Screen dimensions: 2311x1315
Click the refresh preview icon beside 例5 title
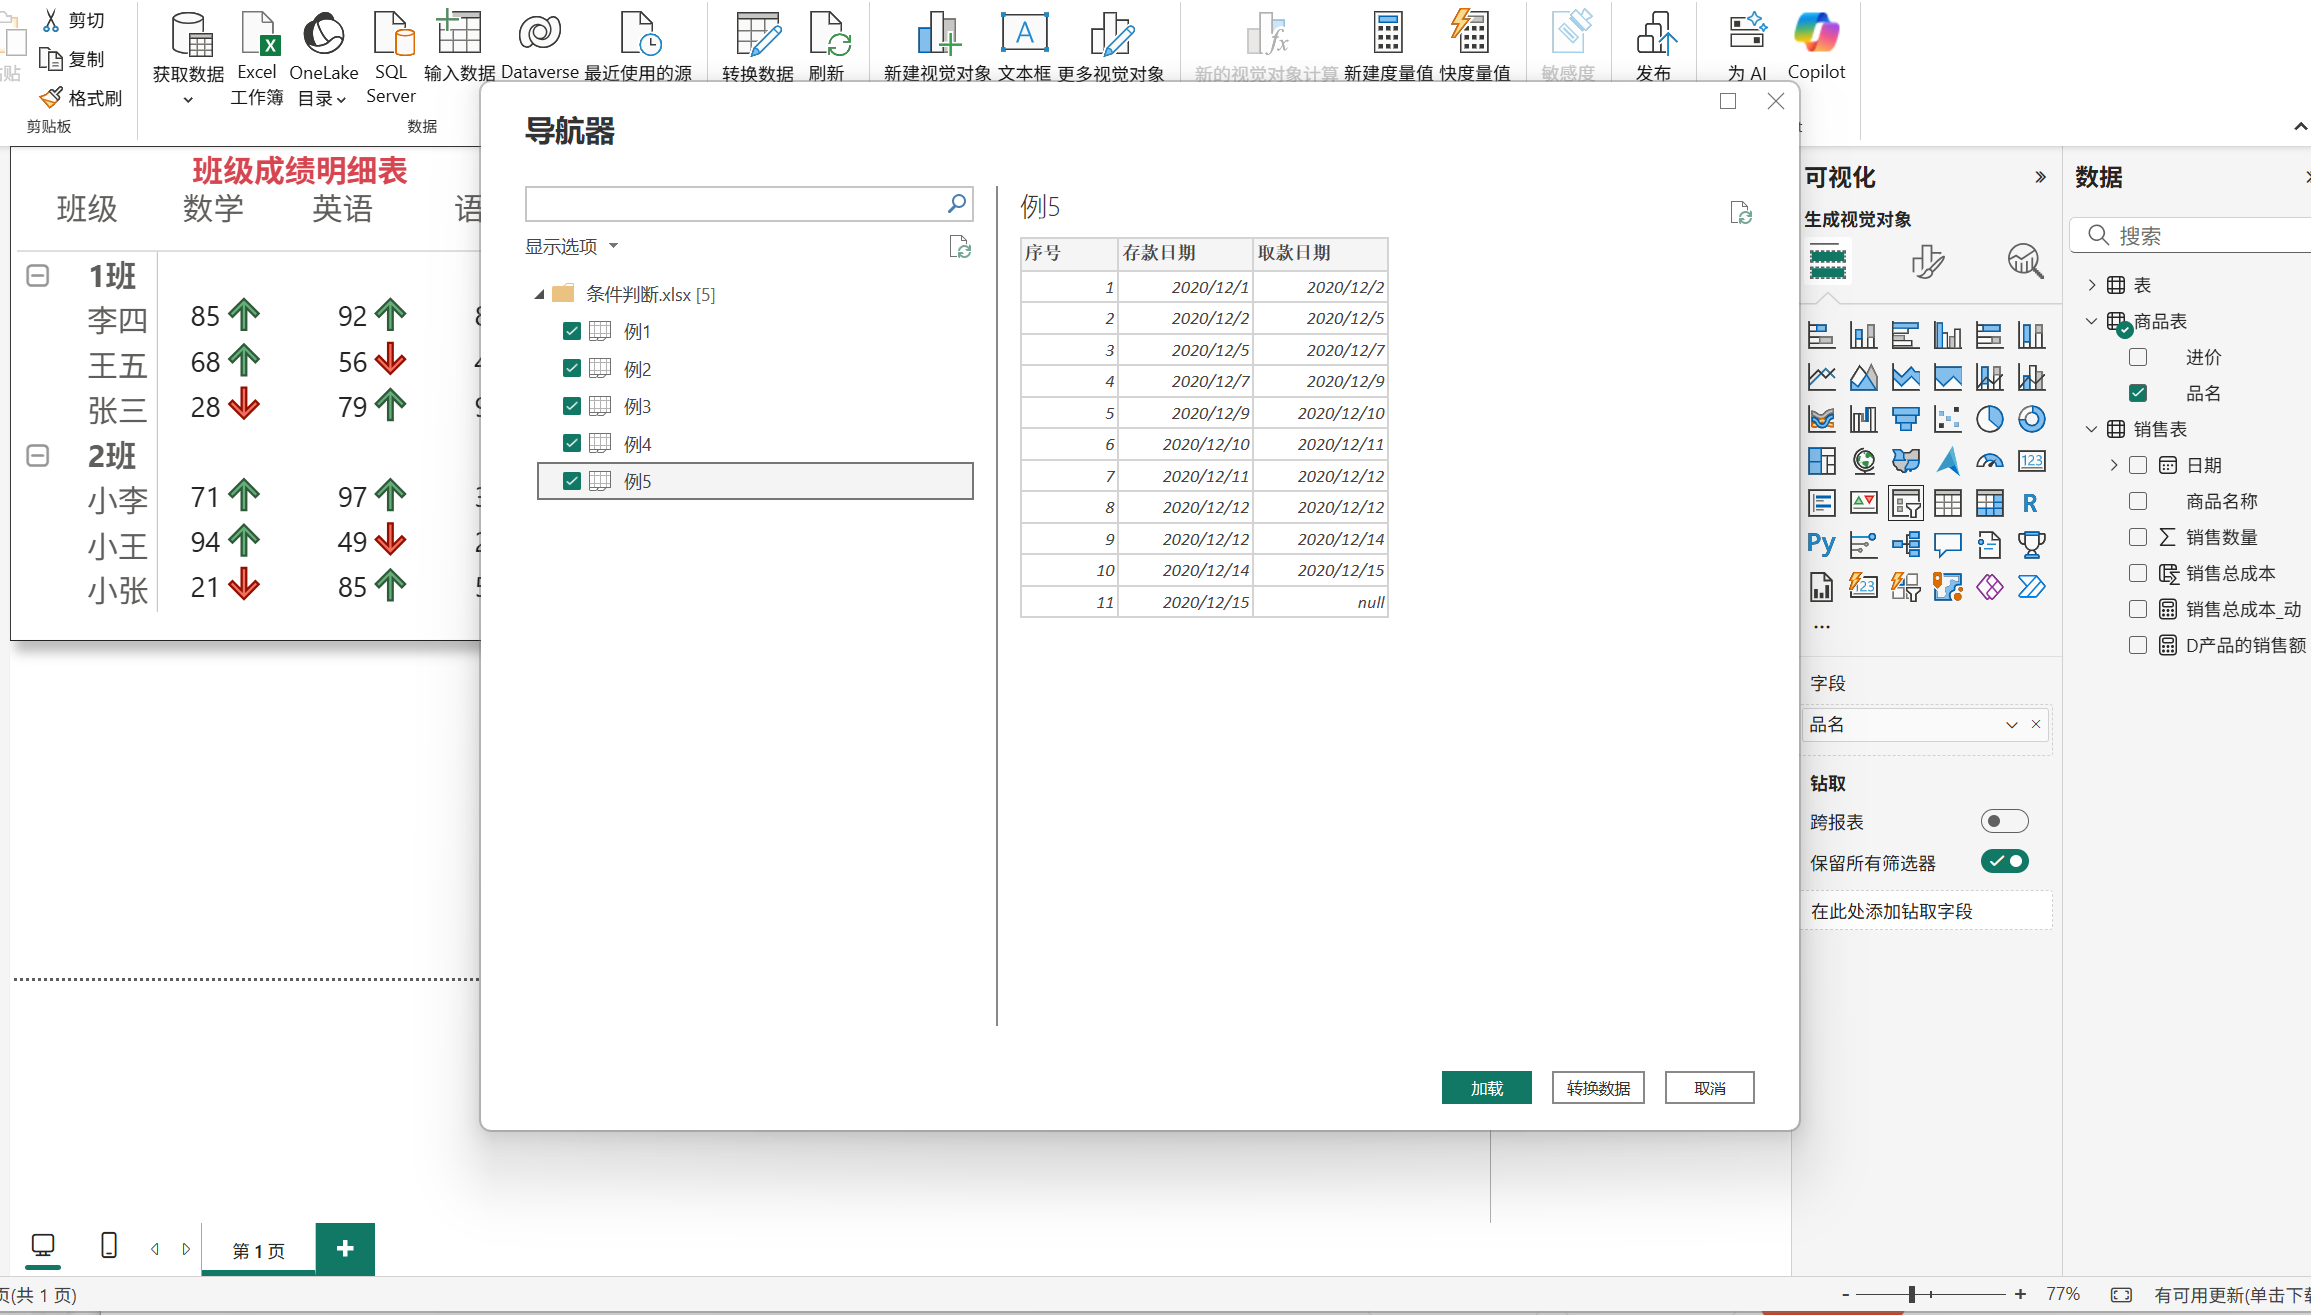(x=1741, y=213)
